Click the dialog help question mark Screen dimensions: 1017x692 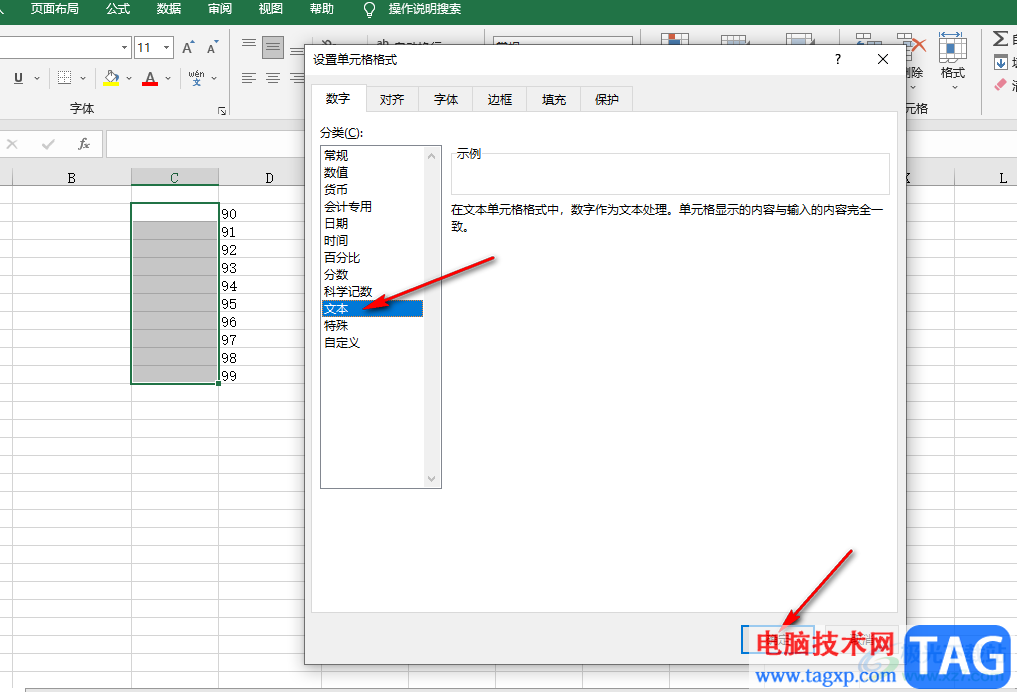pos(838,59)
